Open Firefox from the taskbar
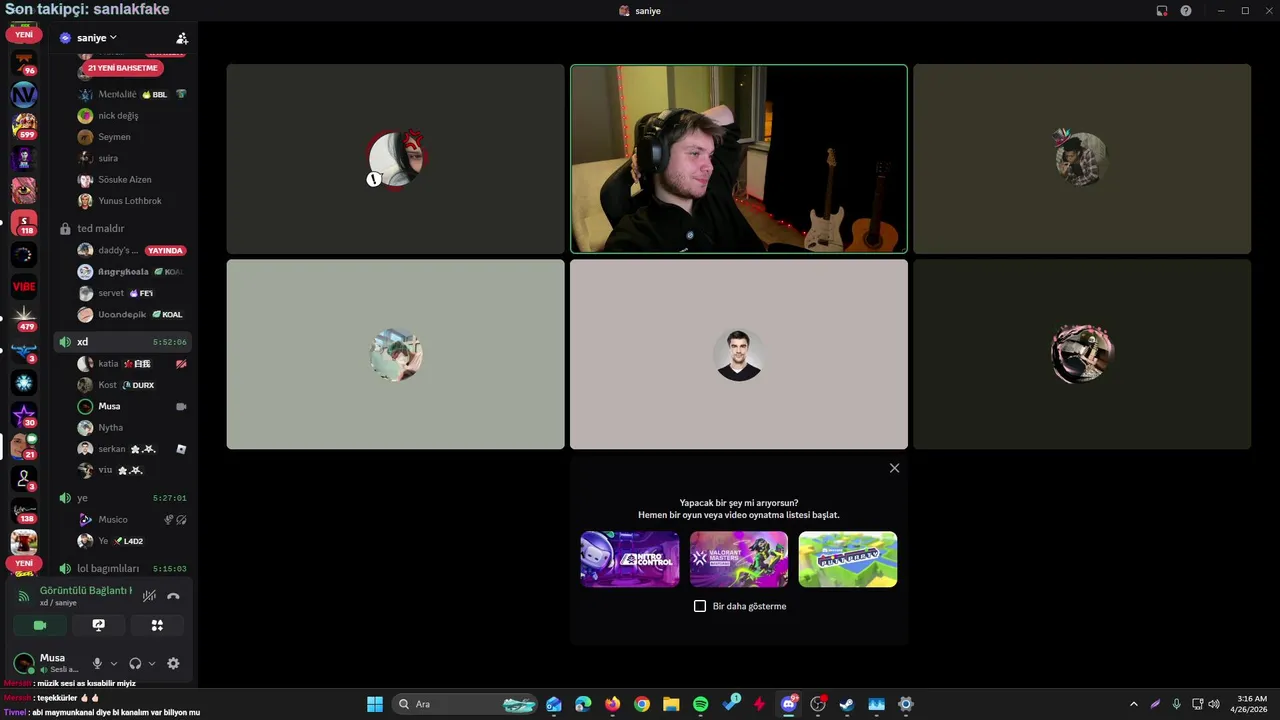Viewport: 1280px width, 720px height. click(613, 704)
